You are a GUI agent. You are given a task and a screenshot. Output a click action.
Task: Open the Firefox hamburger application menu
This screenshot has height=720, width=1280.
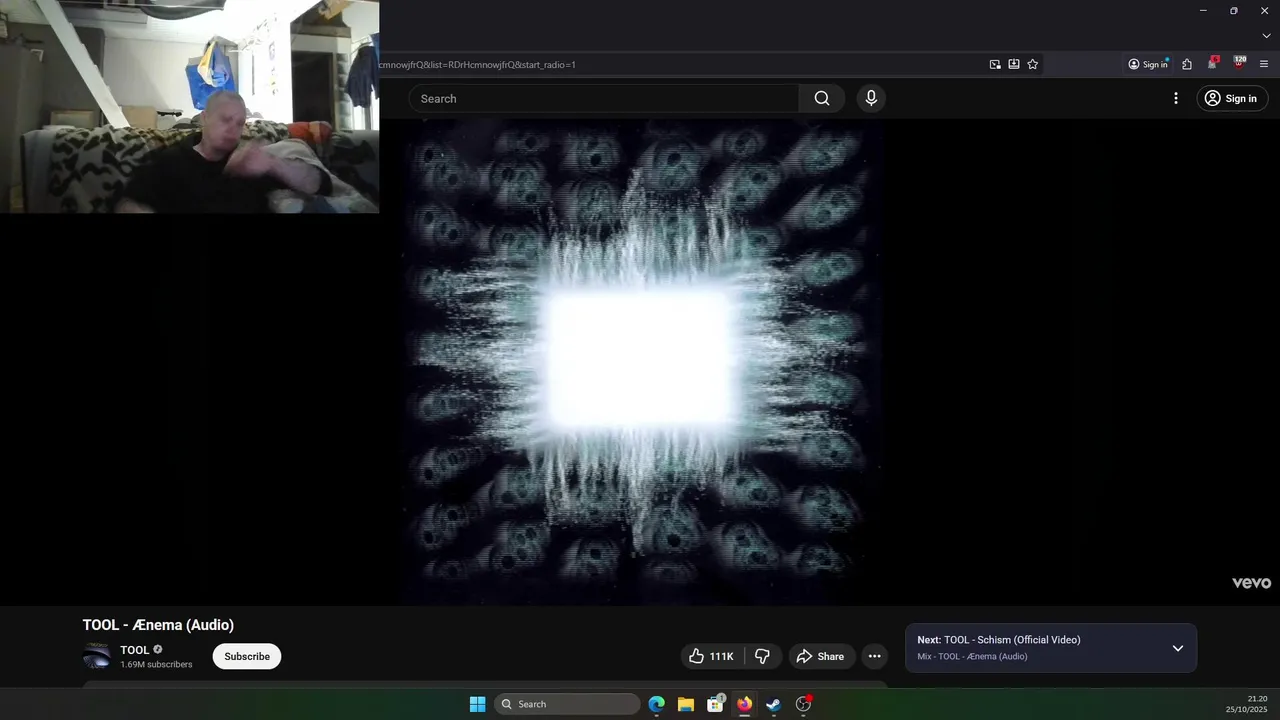(x=1264, y=64)
